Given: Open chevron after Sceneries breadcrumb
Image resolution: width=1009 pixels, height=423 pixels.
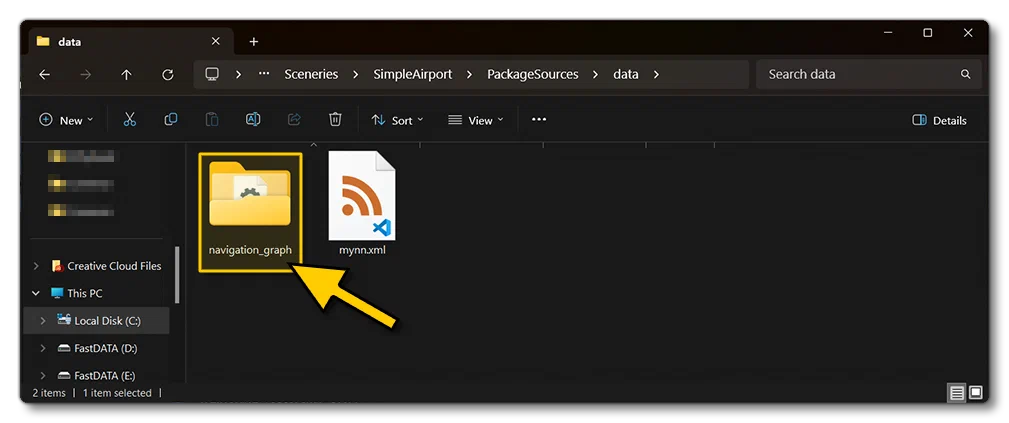Looking at the screenshot, I should (x=356, y=75).
